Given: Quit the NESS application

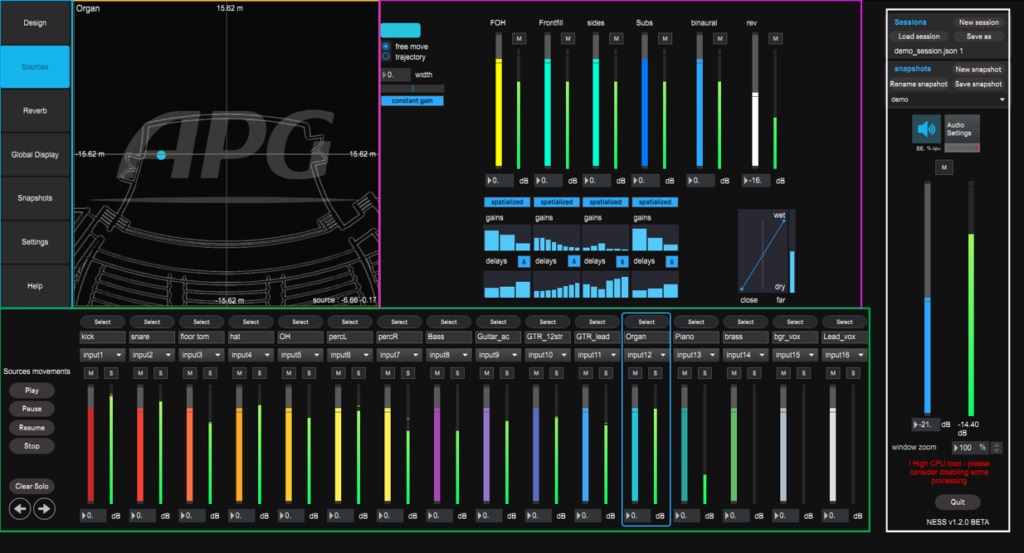Looking at the screenshot, I should tap(957, 502).
